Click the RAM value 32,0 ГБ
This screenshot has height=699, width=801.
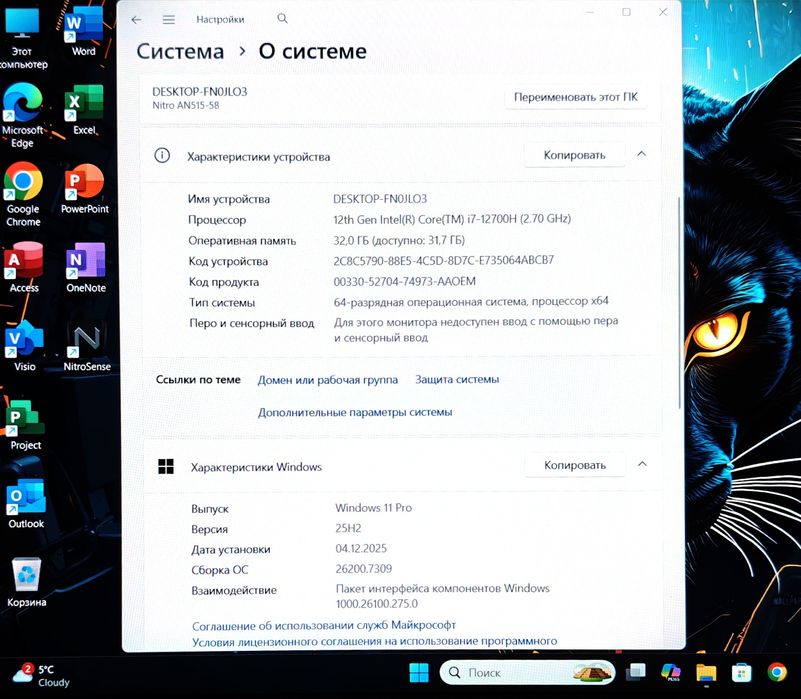point(399,240)
